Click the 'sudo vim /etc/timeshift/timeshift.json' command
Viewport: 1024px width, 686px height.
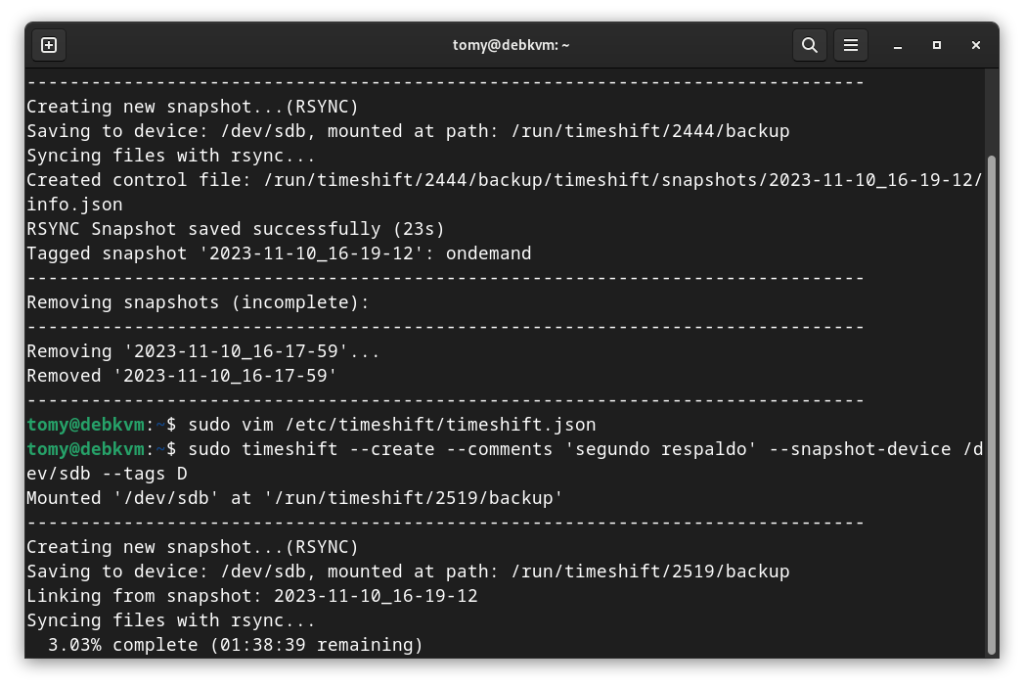pos(392,425)
